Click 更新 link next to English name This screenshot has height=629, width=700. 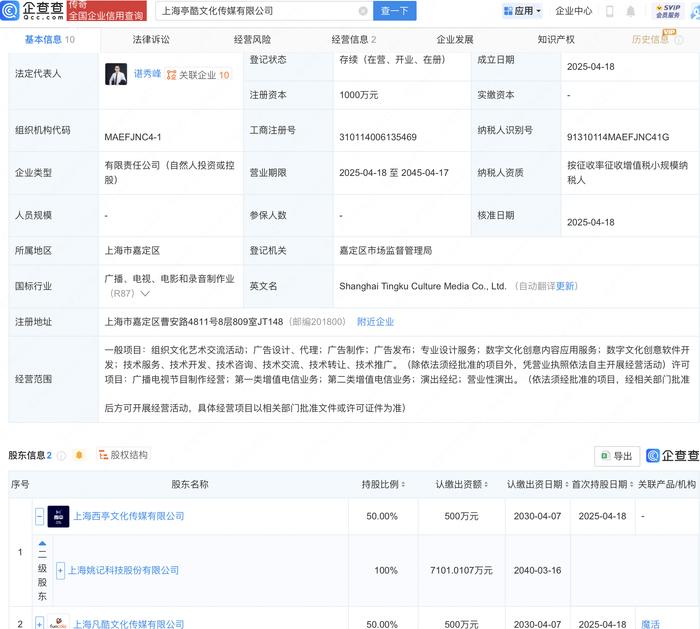click(x=565, y=286)
